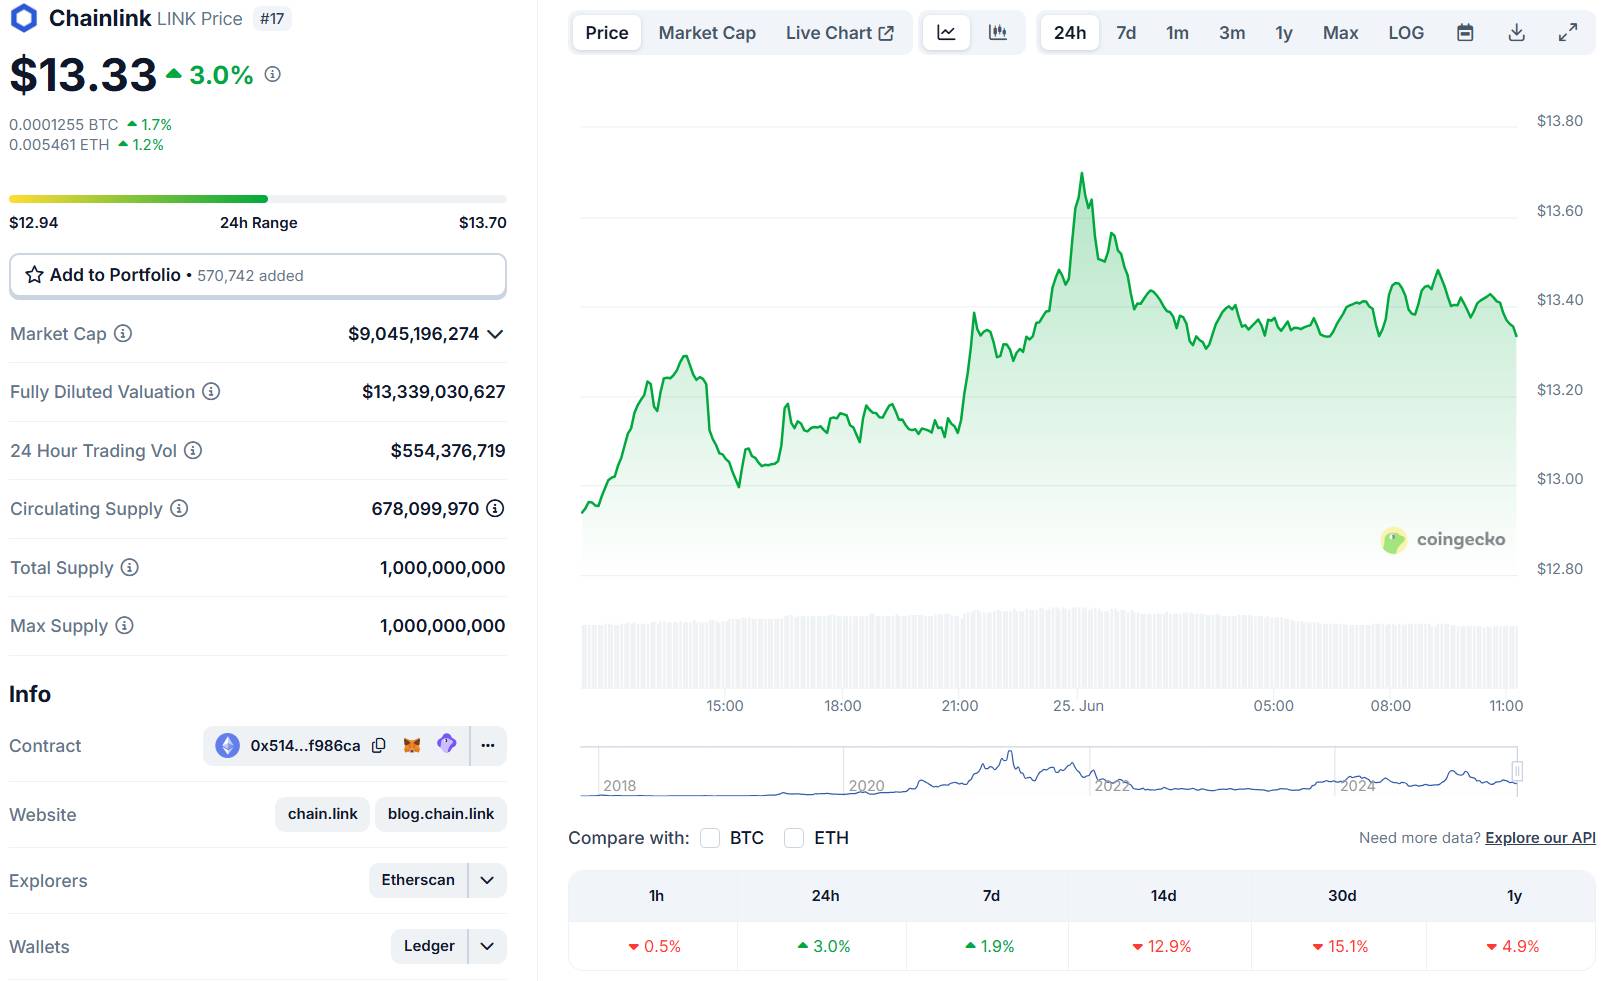This screenshot has width=1624, height=981.
Task: Open more contracts ellipsis menu
Action: point(488,745)
